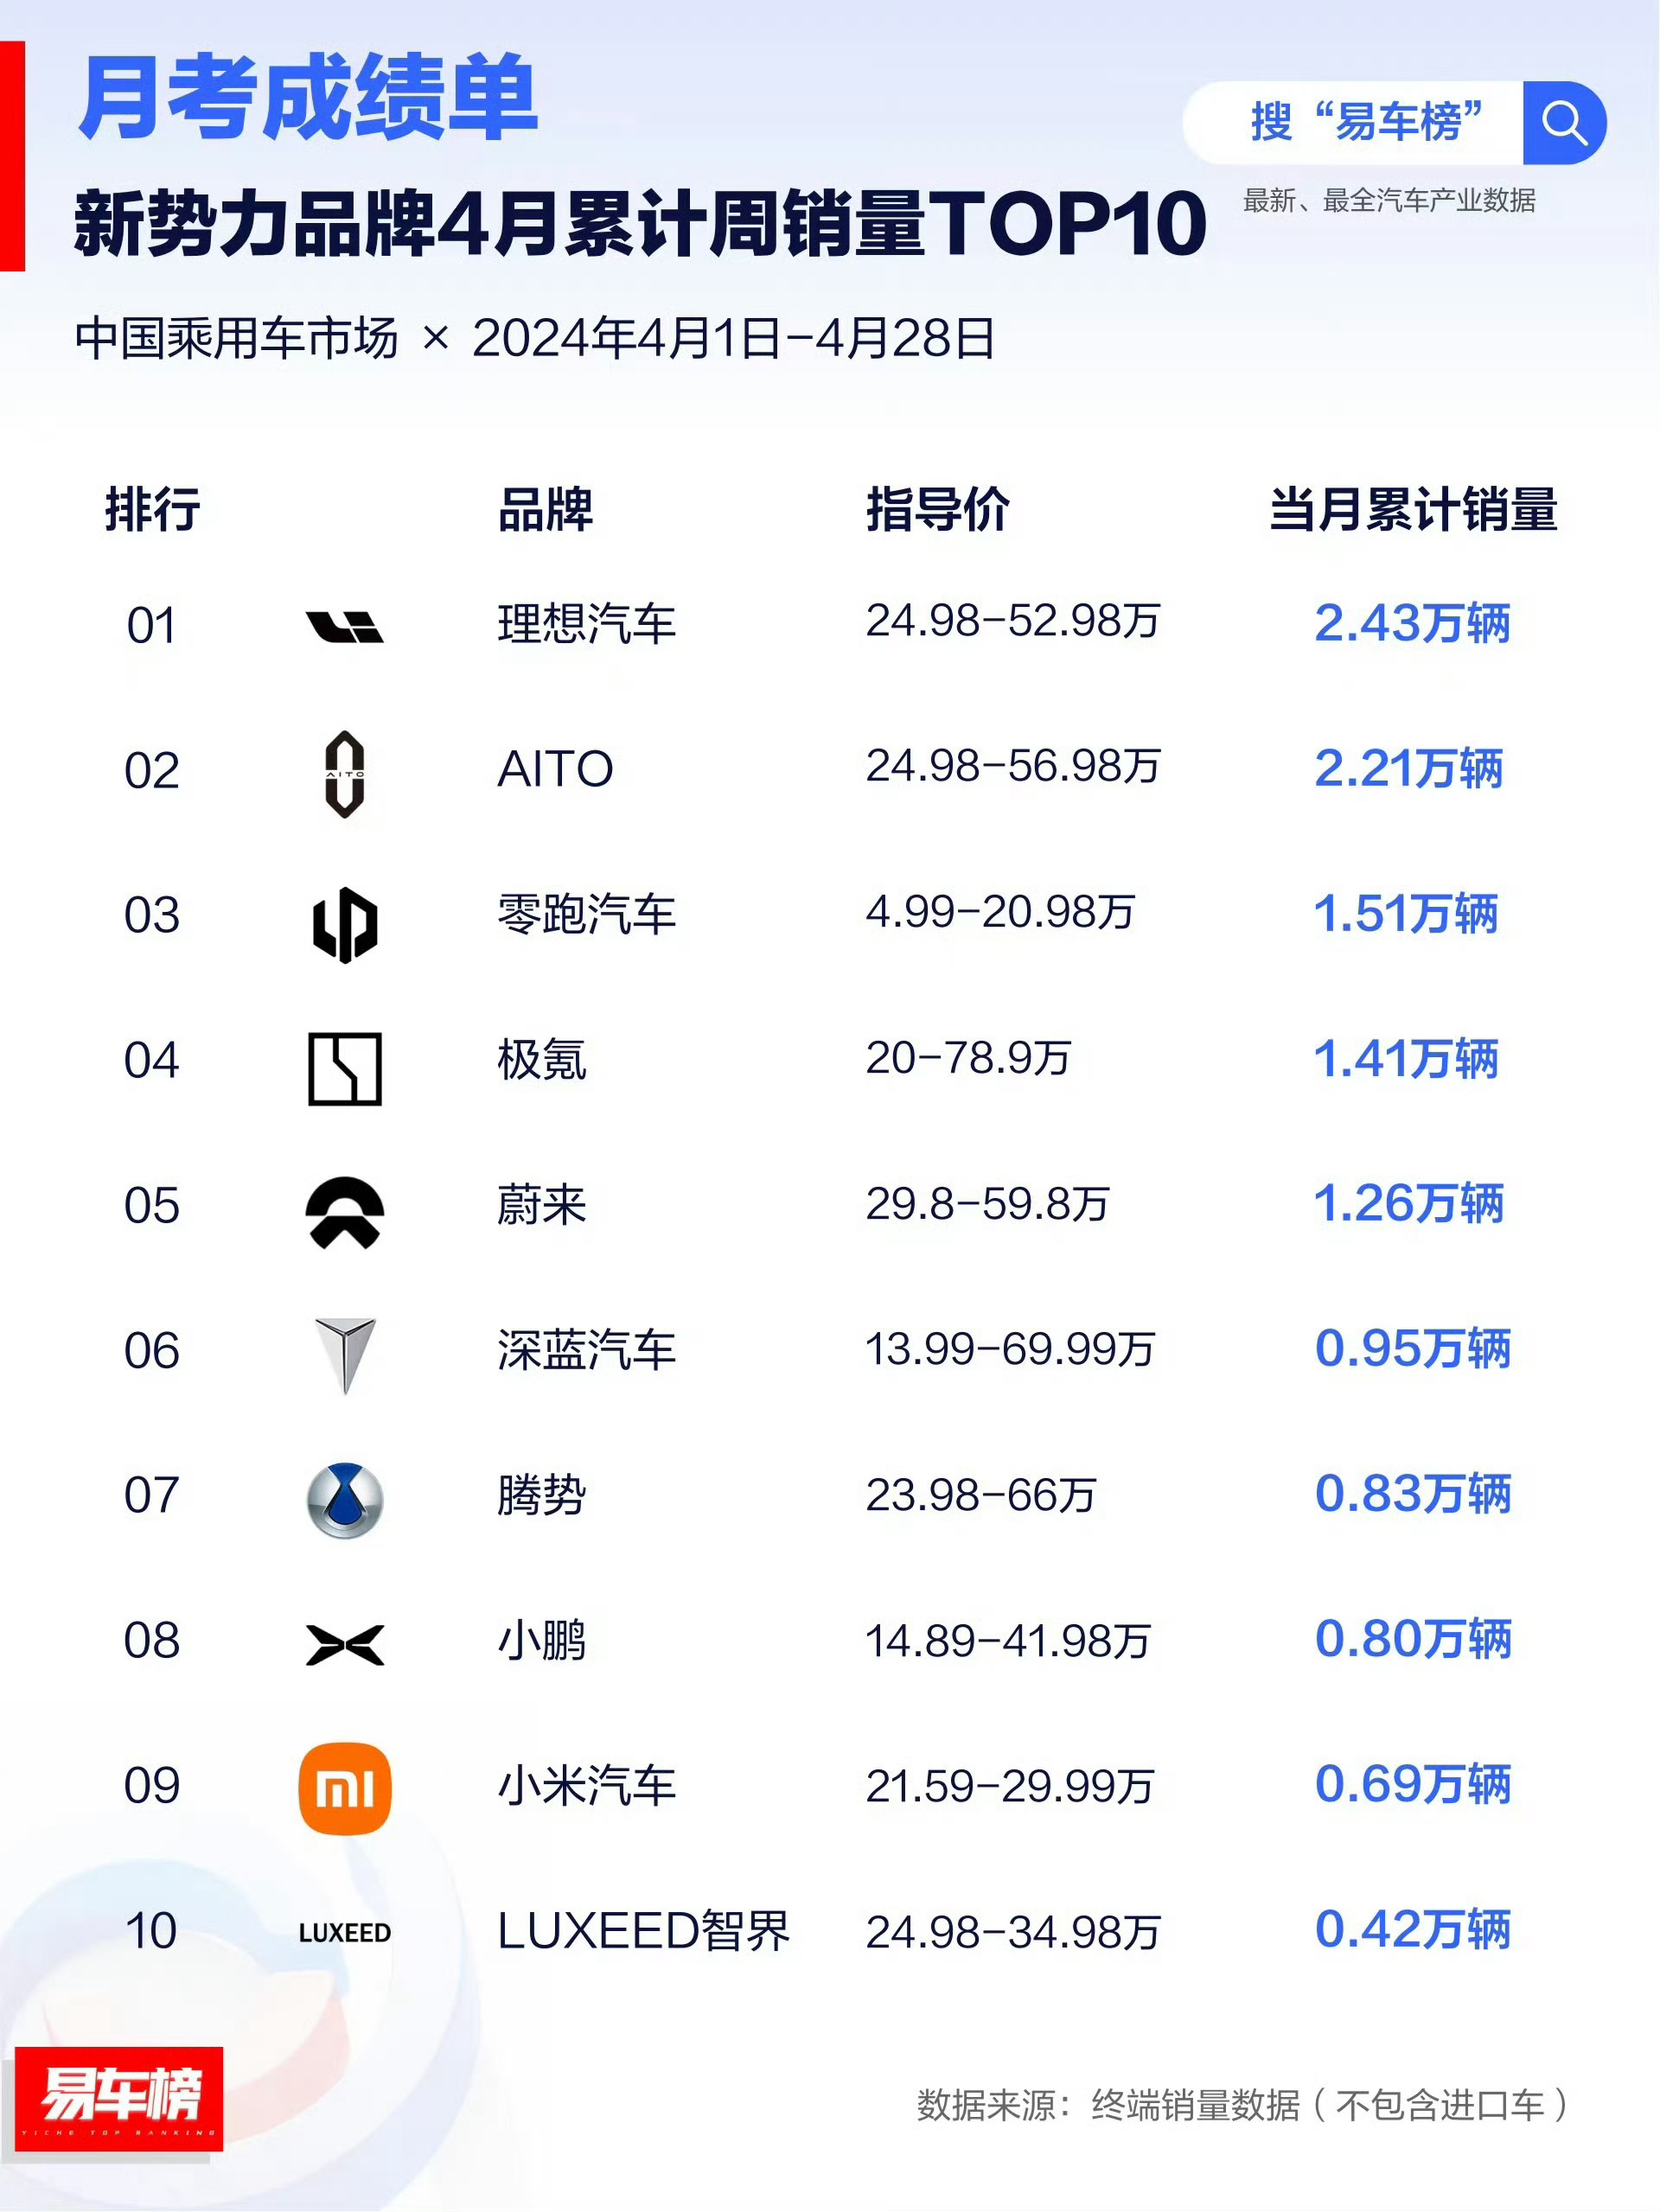Click the 月考成绩单 blue title
The width and height of the screenshot is (1660, 2212).
(x=308, y=97)
